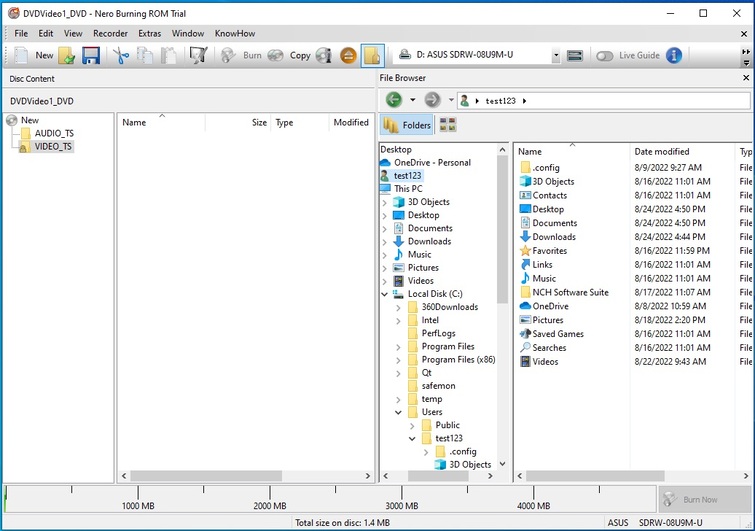Toggle the Live Guide switch
755x531 pixels.
604,56
